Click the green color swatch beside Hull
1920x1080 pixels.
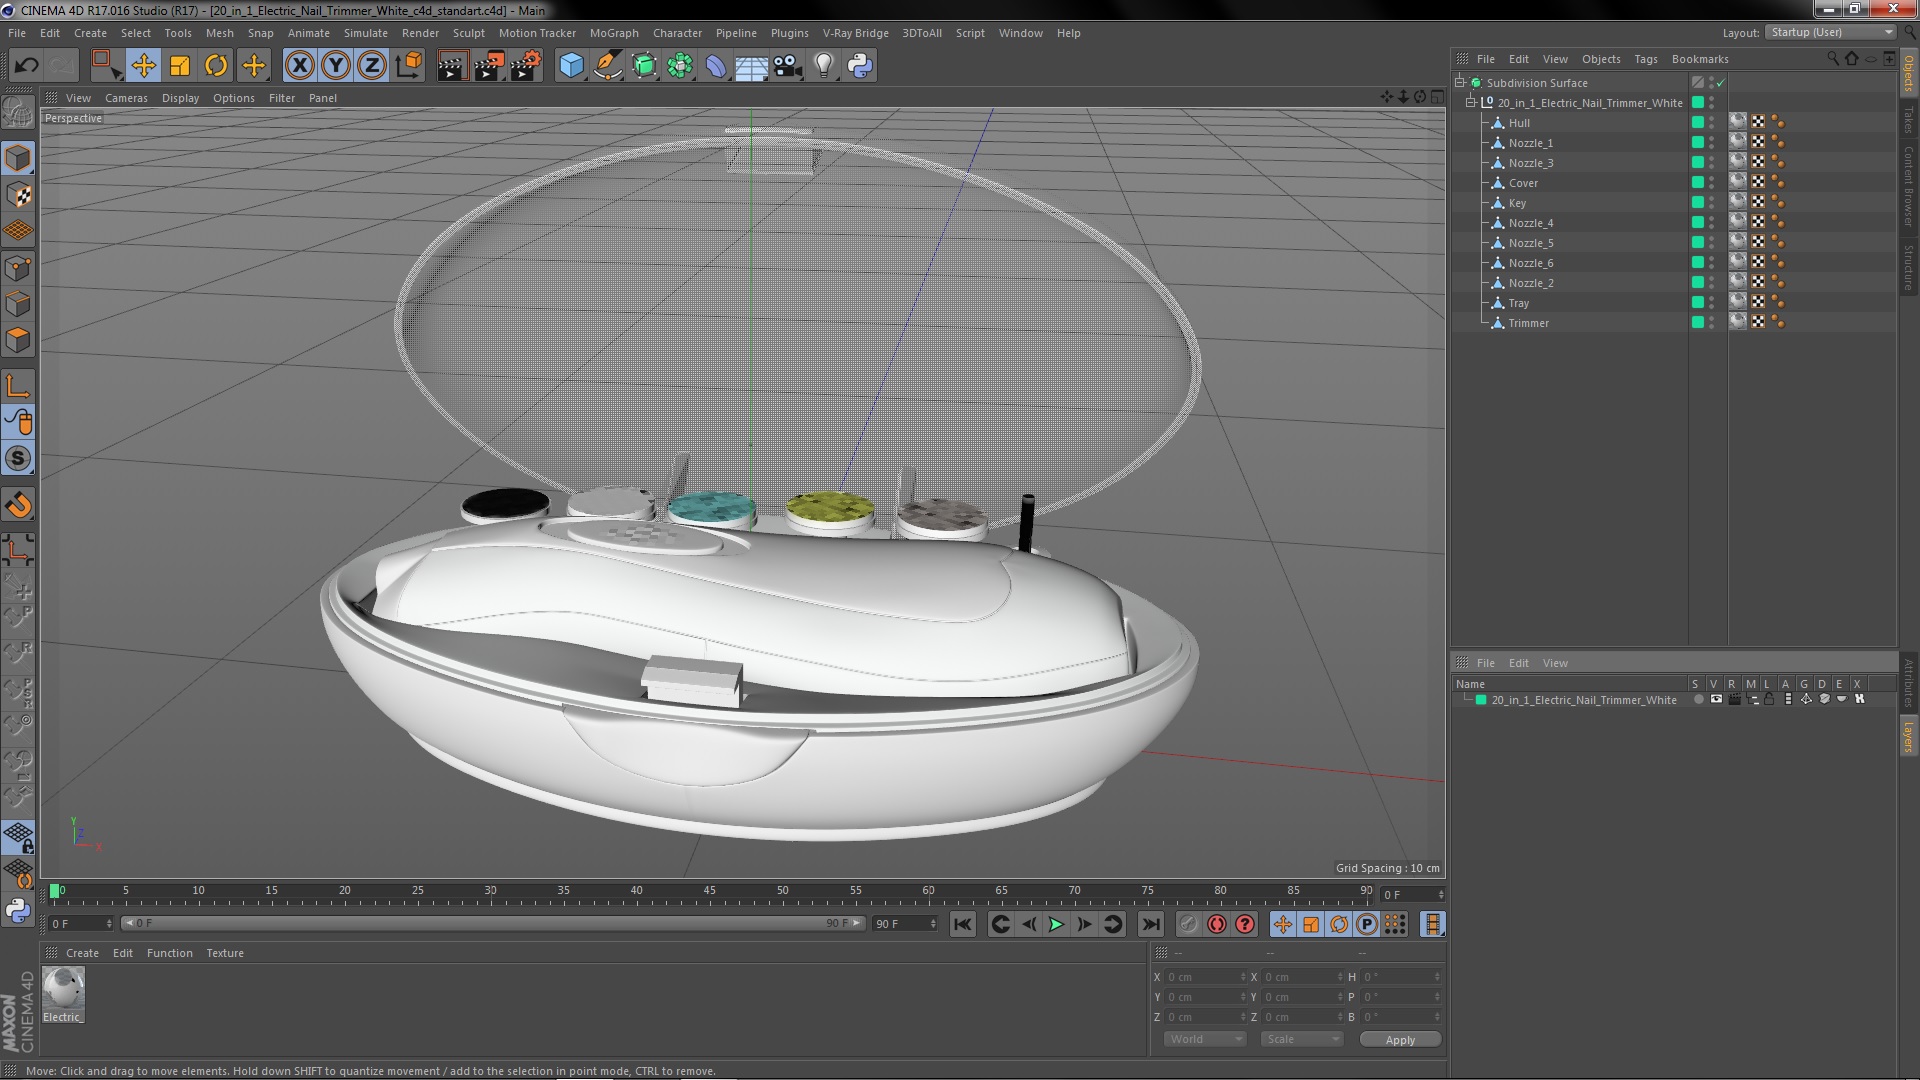1698,121
